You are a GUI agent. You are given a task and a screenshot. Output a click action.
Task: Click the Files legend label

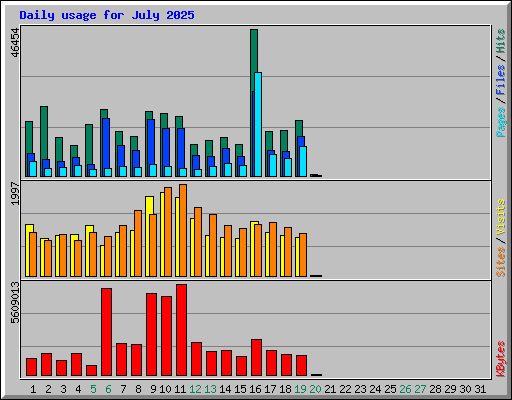[501, 80]
